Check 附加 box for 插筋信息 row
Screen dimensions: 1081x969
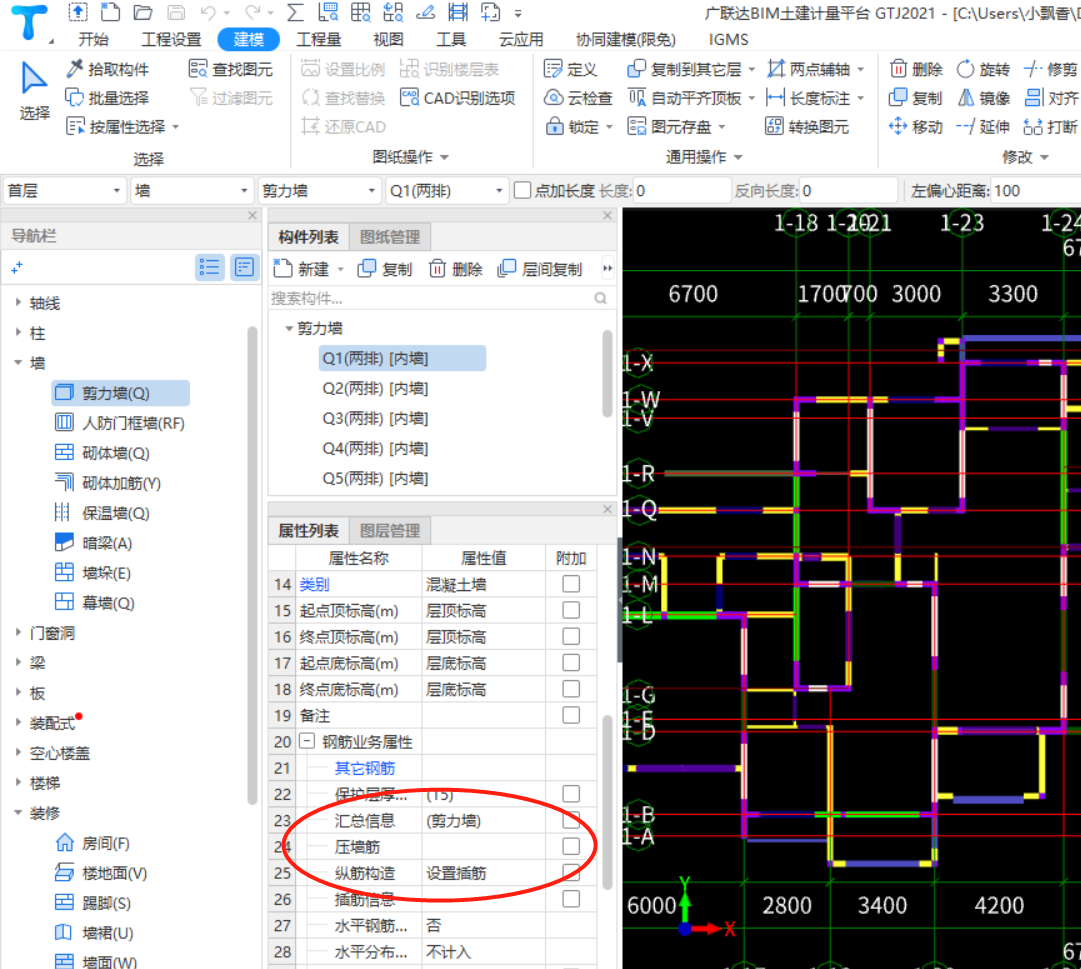click(571, 899)
